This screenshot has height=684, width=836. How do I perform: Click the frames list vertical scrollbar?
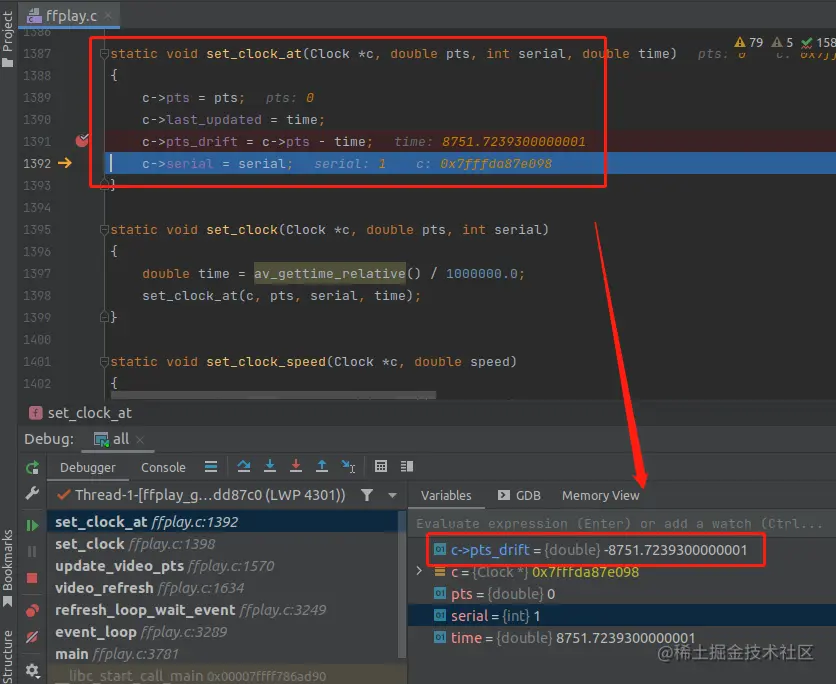point(401,585)
